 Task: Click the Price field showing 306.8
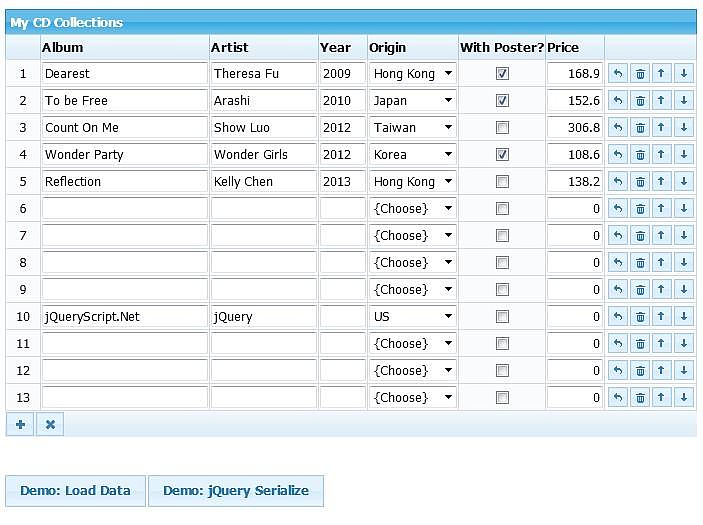coord(575,127)
